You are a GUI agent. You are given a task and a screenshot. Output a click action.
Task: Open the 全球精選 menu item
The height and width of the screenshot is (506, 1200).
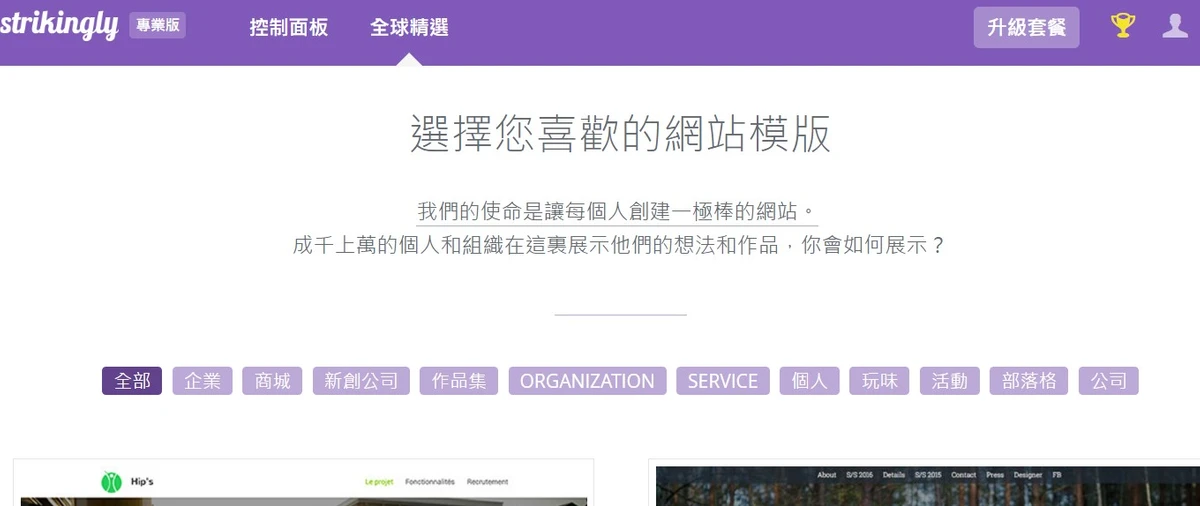tap(409, 28)
